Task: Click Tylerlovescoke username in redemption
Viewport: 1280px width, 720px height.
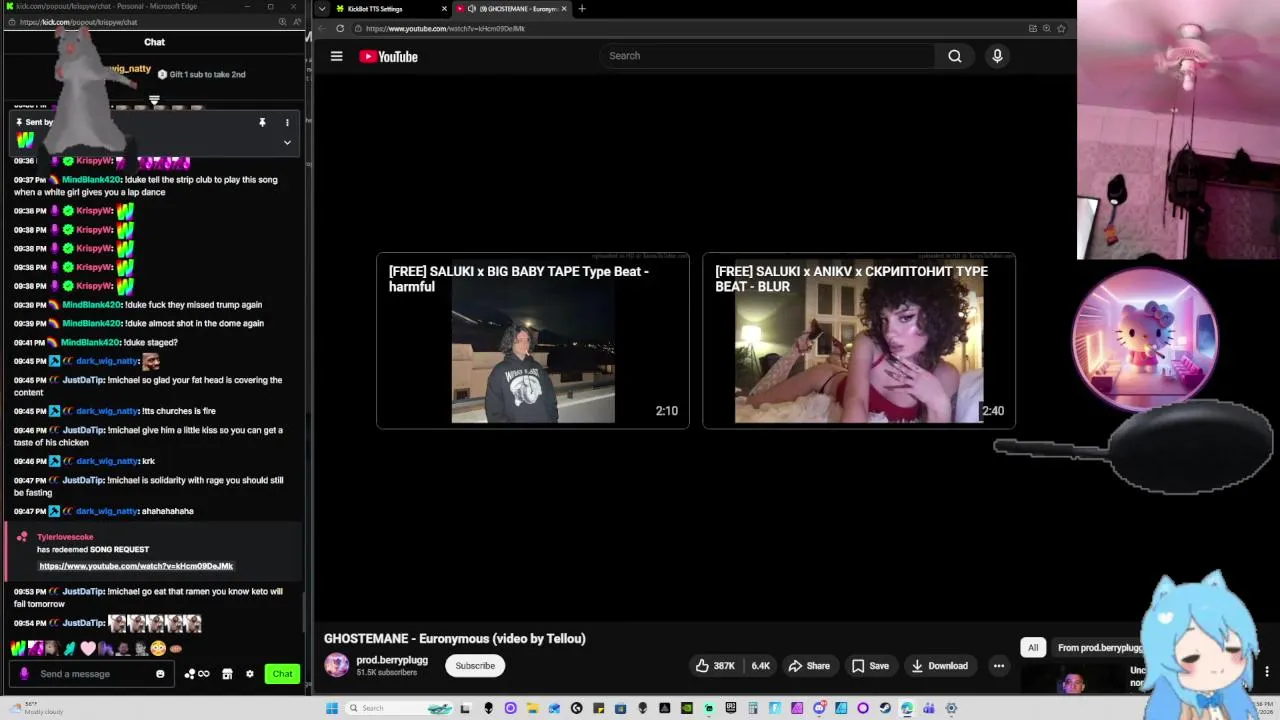Action: (x=65, y=537)
